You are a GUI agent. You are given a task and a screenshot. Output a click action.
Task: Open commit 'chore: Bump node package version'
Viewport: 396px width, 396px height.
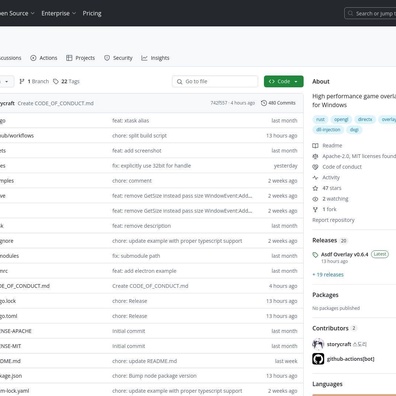click(x=154, y=376)
